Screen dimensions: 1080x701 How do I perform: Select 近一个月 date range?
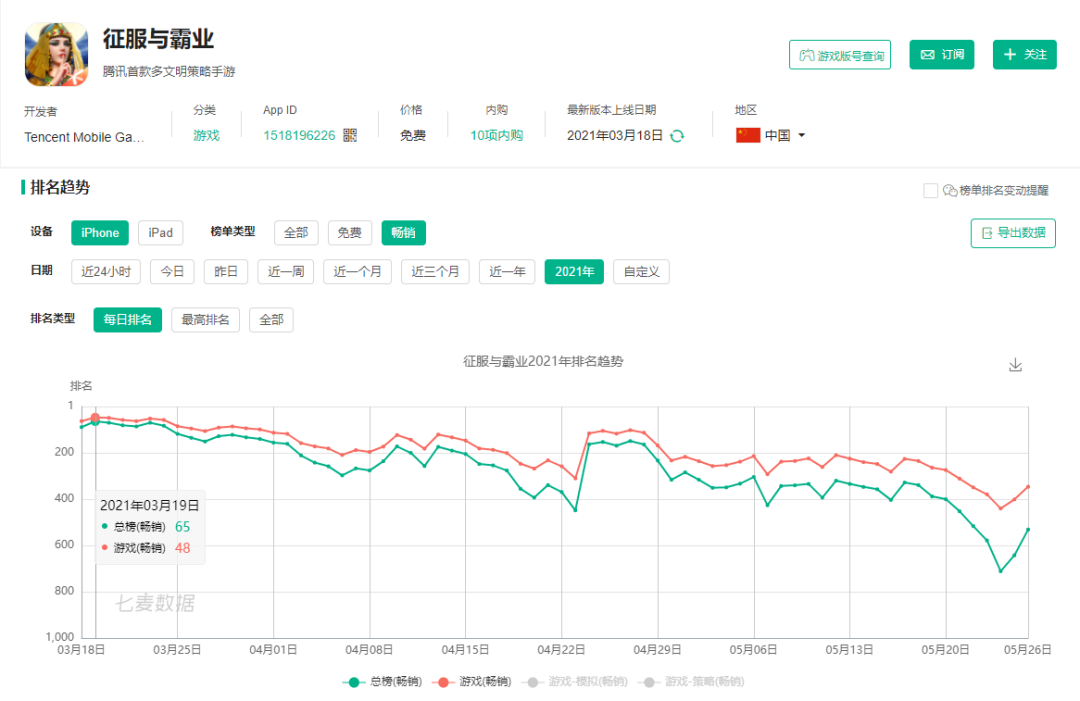click(357, 271)
